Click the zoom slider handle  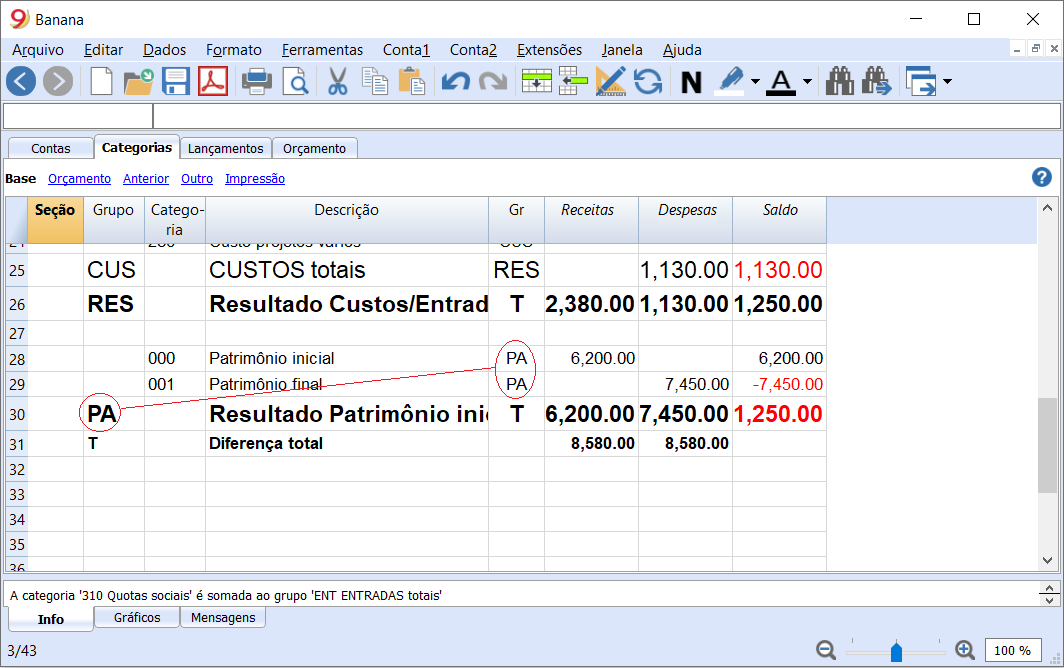(x=896, y=652)
